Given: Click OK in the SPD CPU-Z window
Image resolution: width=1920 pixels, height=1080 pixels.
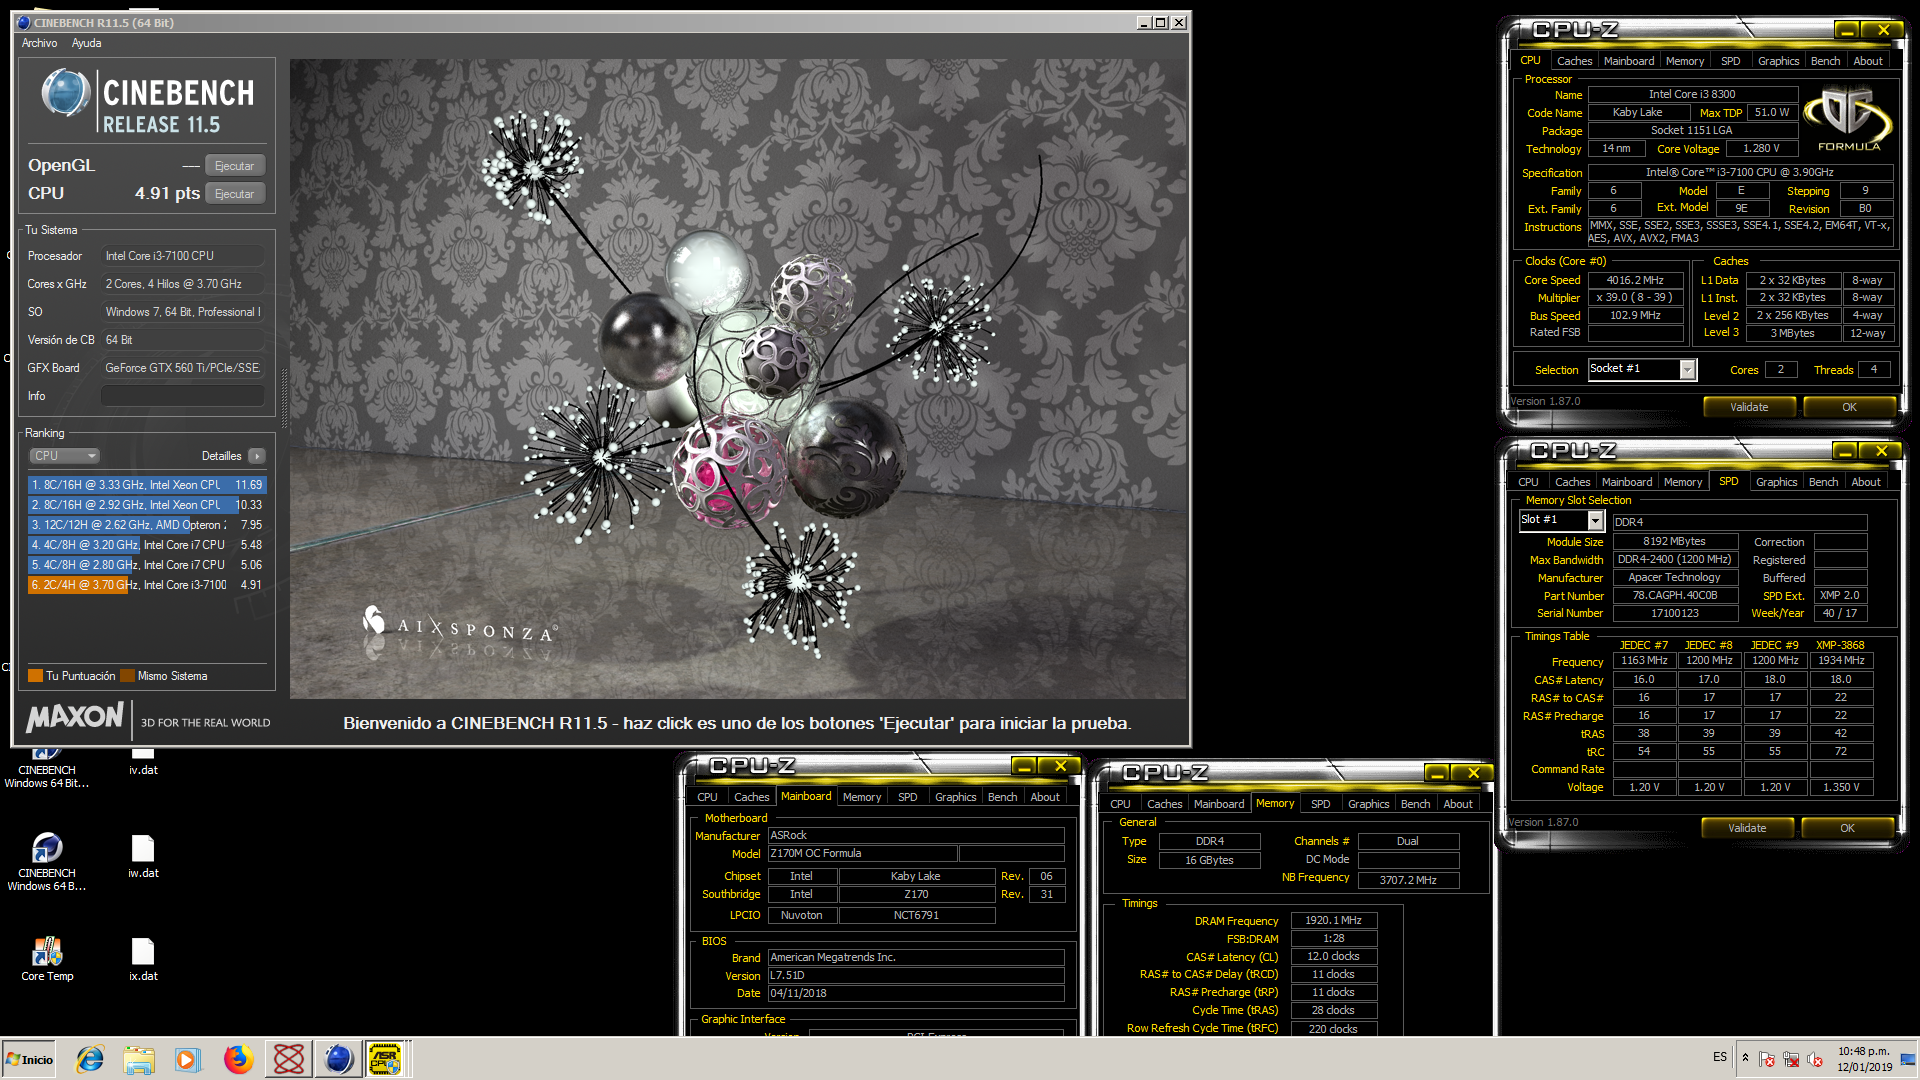Looking at the screenshot, I should point(1847,828).
